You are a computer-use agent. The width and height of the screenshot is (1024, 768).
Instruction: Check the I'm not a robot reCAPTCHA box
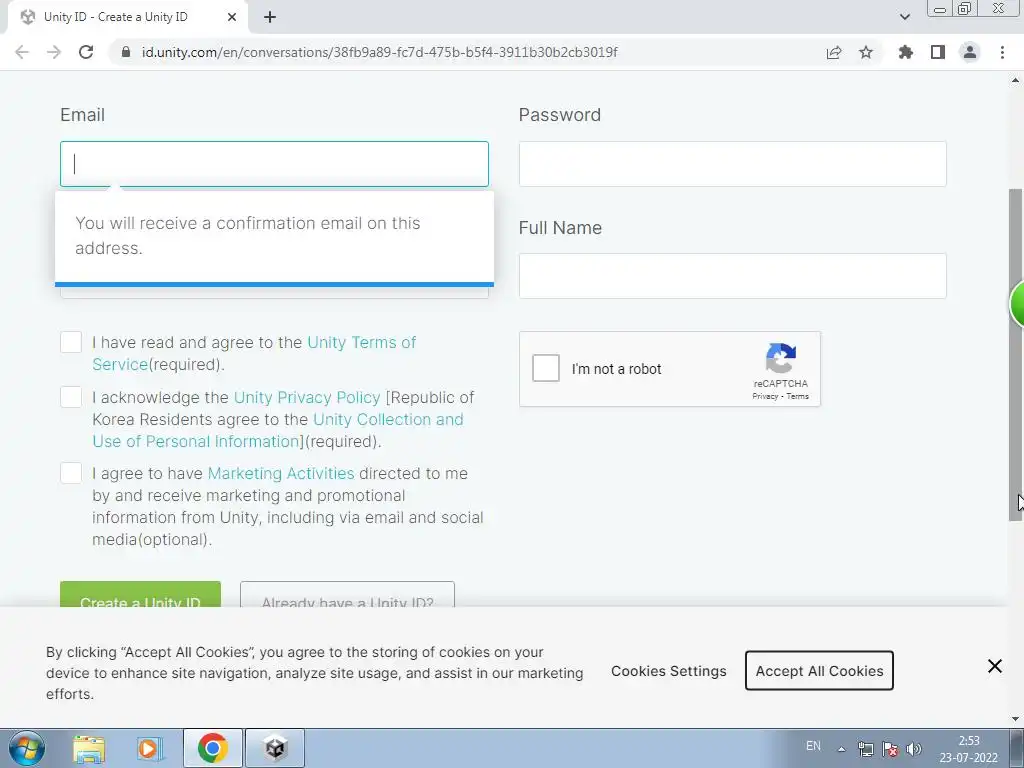tap(546, 368)
